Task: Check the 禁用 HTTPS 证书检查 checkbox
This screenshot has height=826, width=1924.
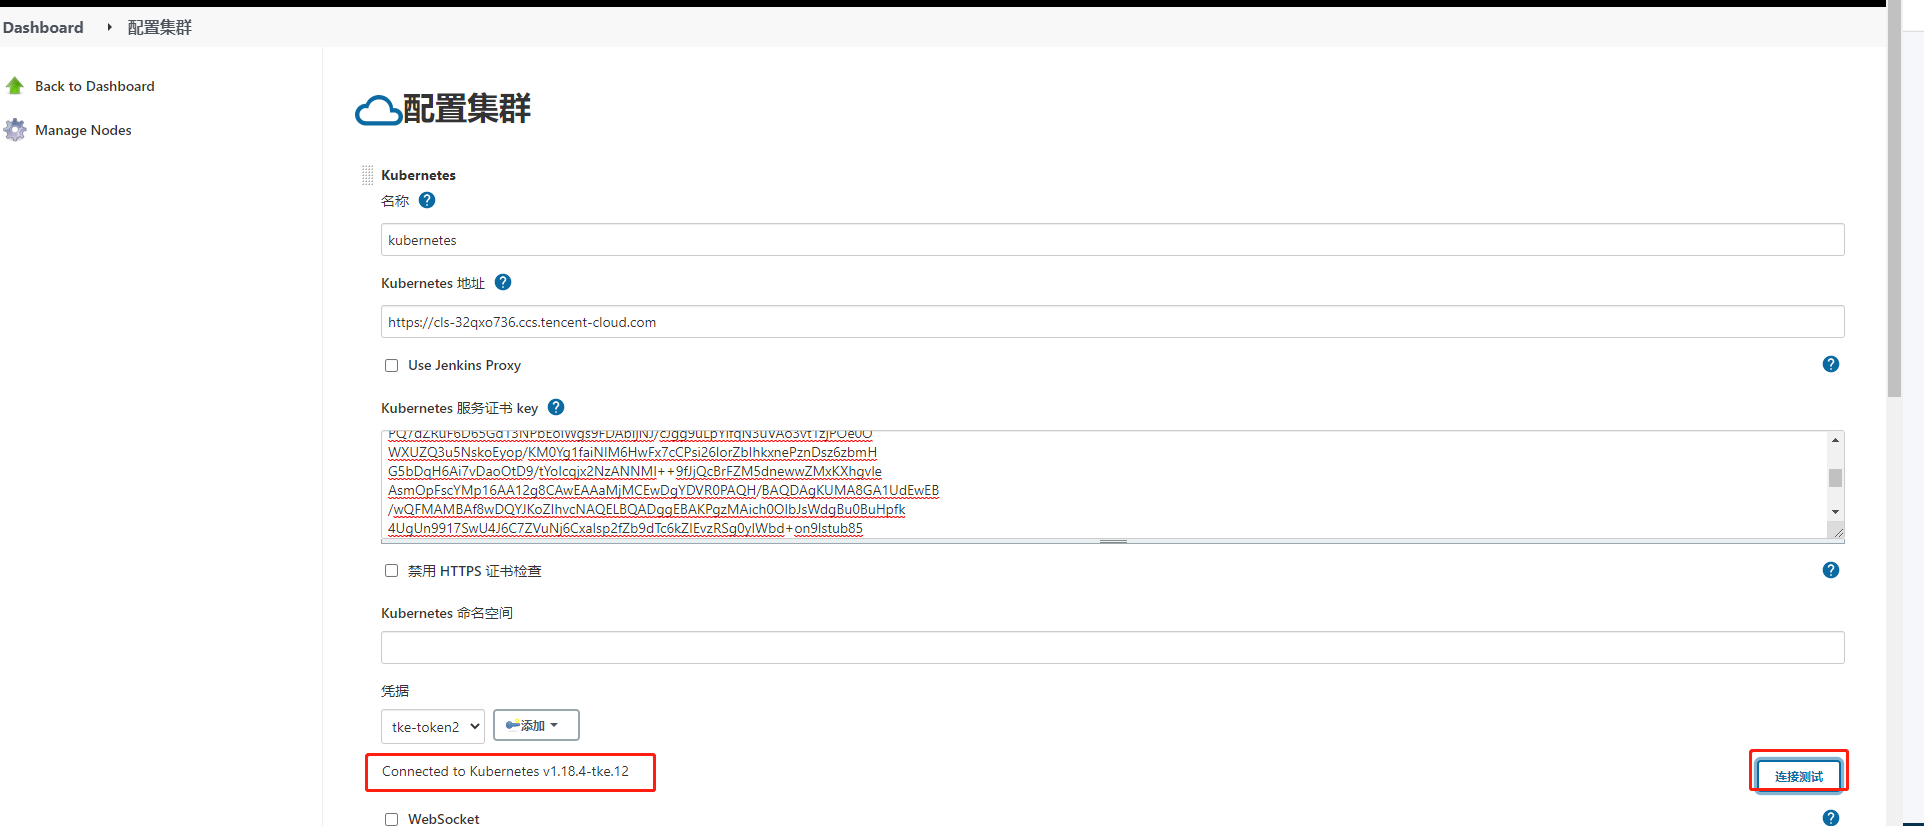Action: [x=392, y=571]
